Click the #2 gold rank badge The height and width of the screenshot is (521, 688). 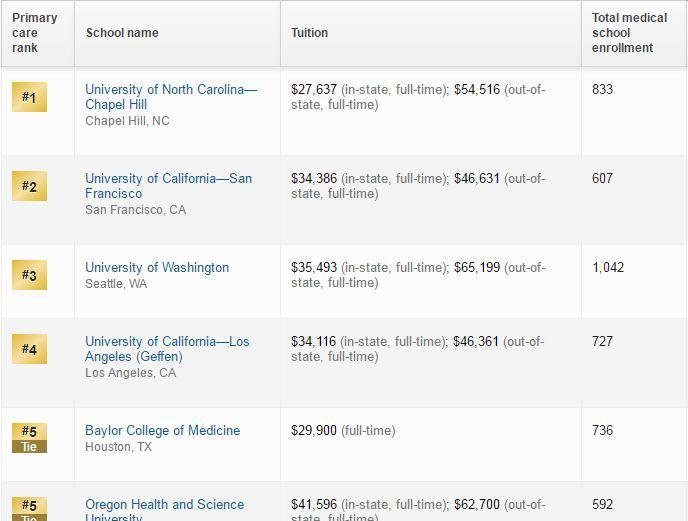(x=29, y=186)
